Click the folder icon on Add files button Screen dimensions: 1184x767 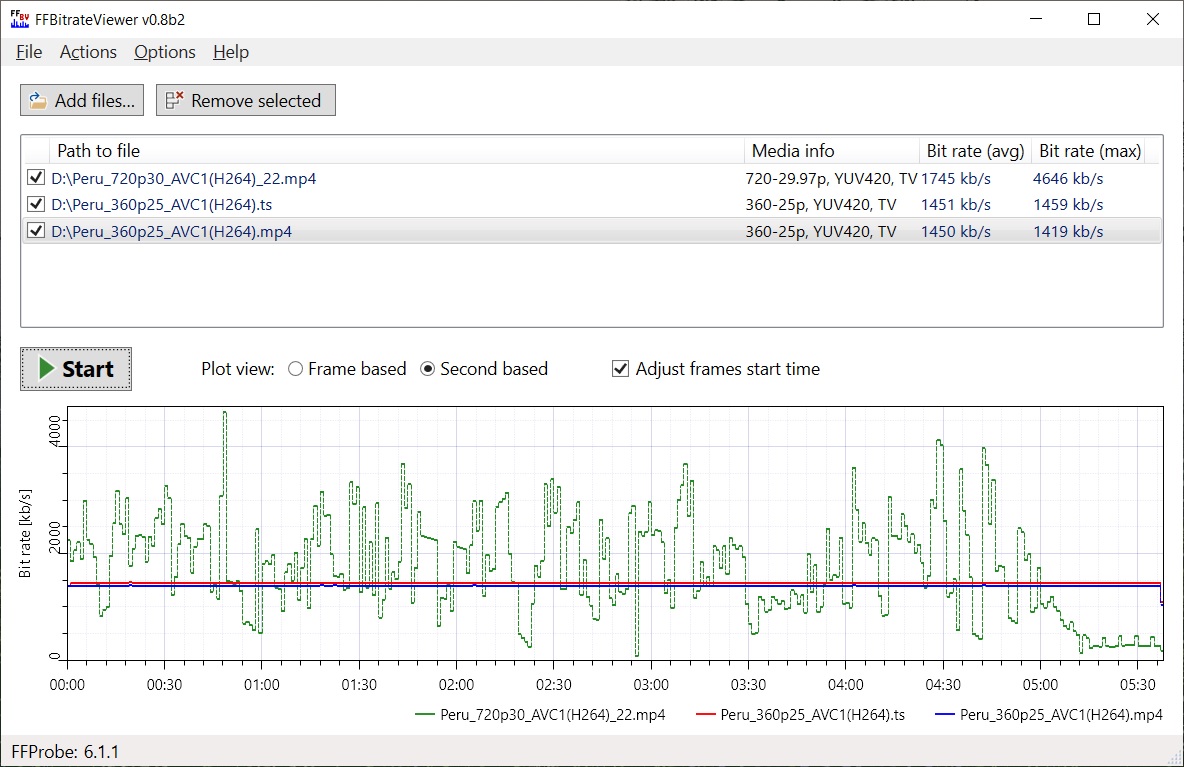pos(38,100)
